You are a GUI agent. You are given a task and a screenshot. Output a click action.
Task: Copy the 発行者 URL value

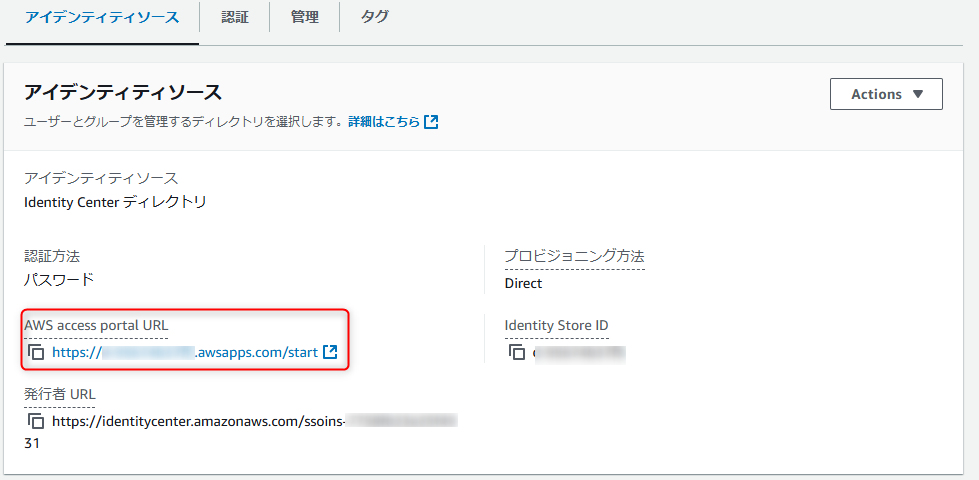point(37,421)
